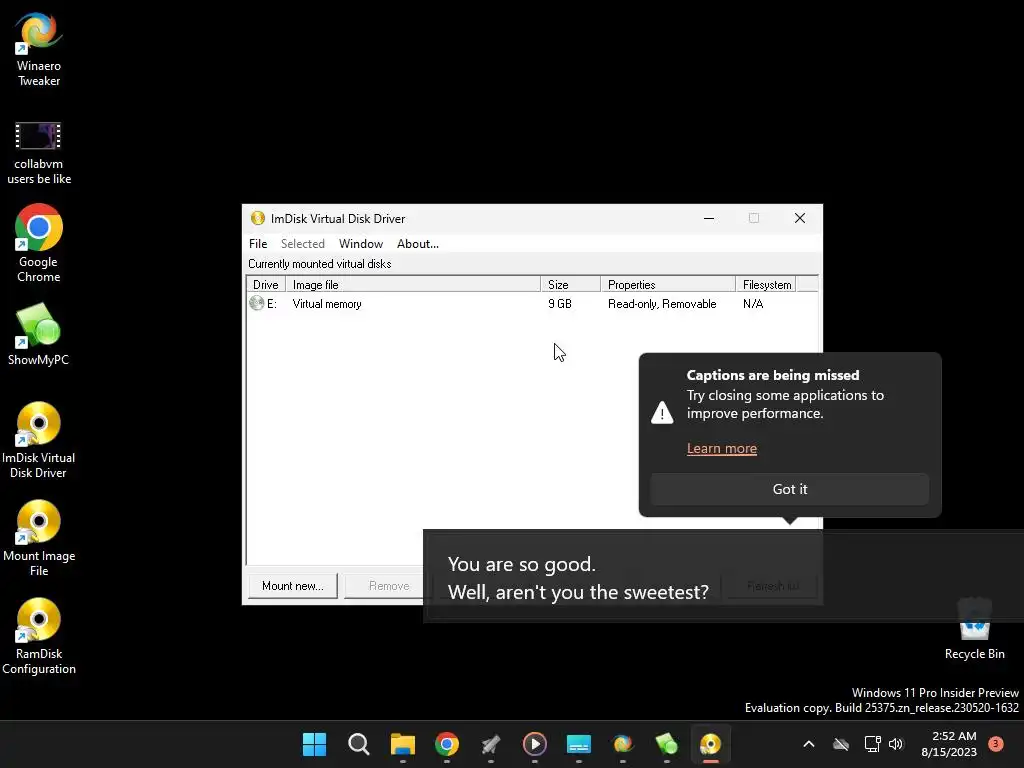The image size is (1024, 768).
Task: Open the About... menu
Action: tap(418, 244)
